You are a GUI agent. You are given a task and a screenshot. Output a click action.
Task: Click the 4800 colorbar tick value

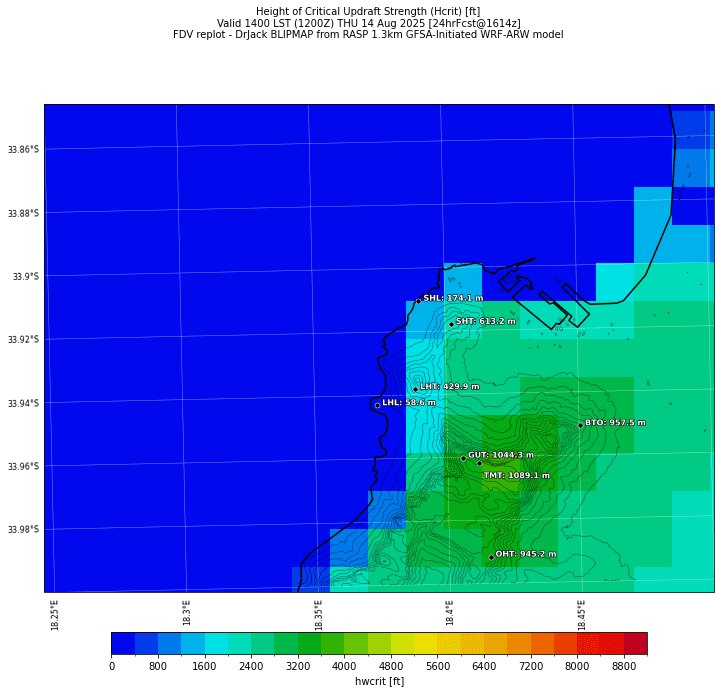391,666
